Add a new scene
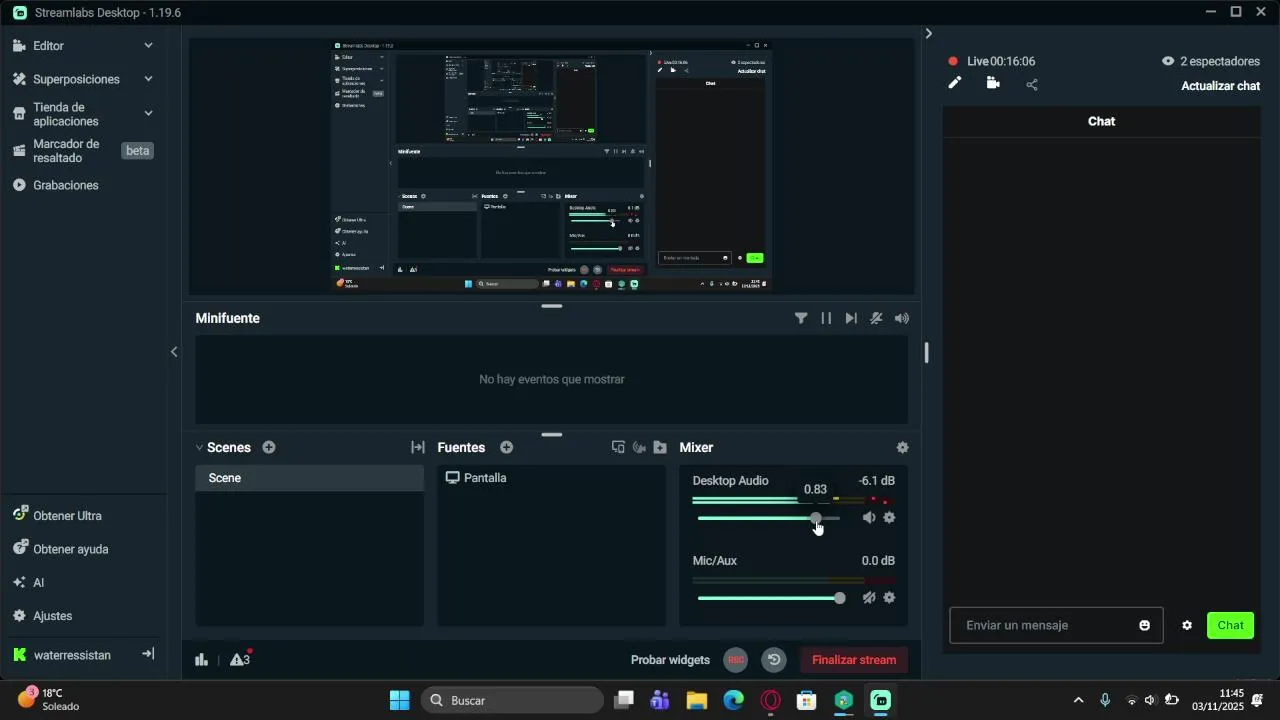This screenshot has height=720, width=1280. 269,447
